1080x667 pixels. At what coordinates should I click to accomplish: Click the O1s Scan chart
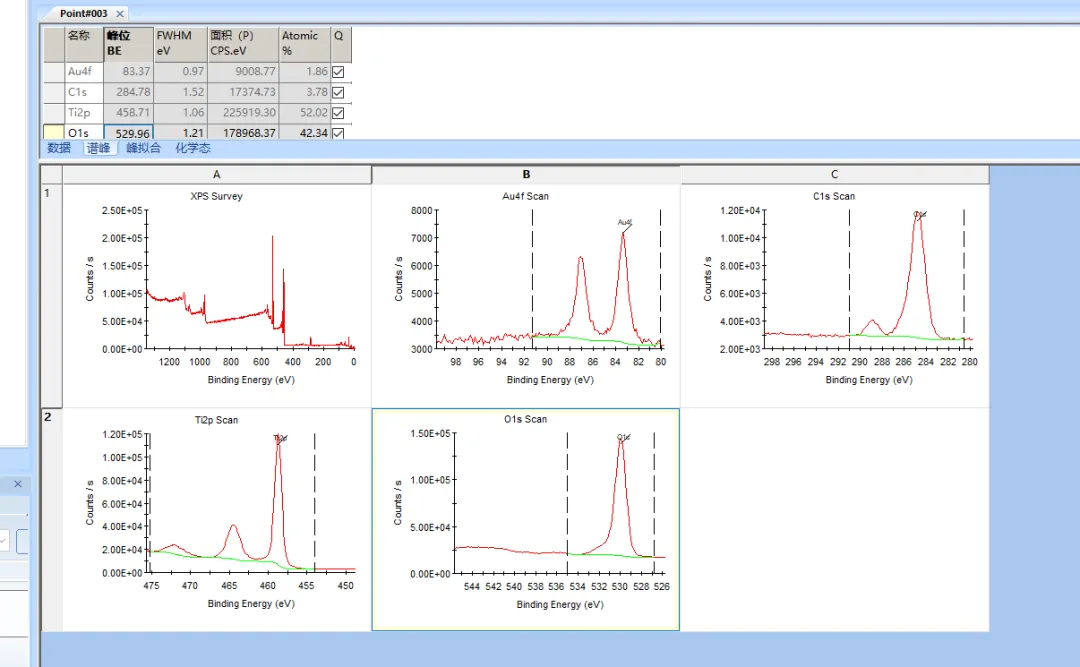pyautogui.click(x=526, y=518)
